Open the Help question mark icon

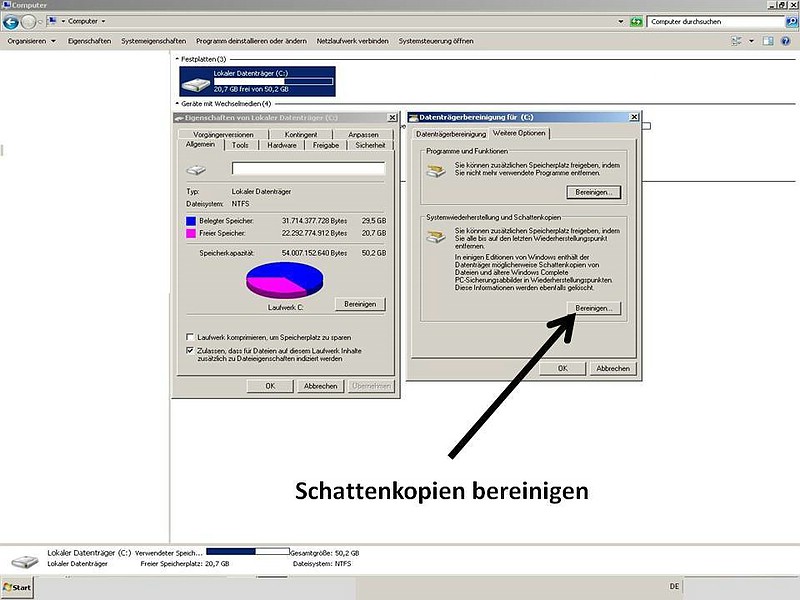786,41
